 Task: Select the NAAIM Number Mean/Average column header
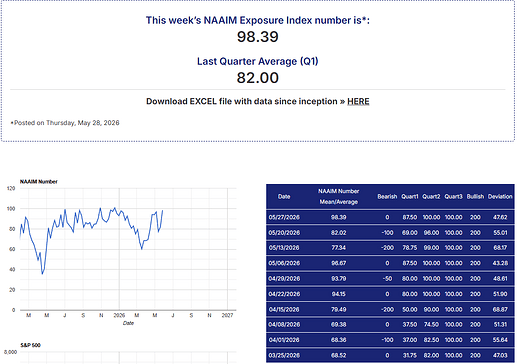coord(338,197)
